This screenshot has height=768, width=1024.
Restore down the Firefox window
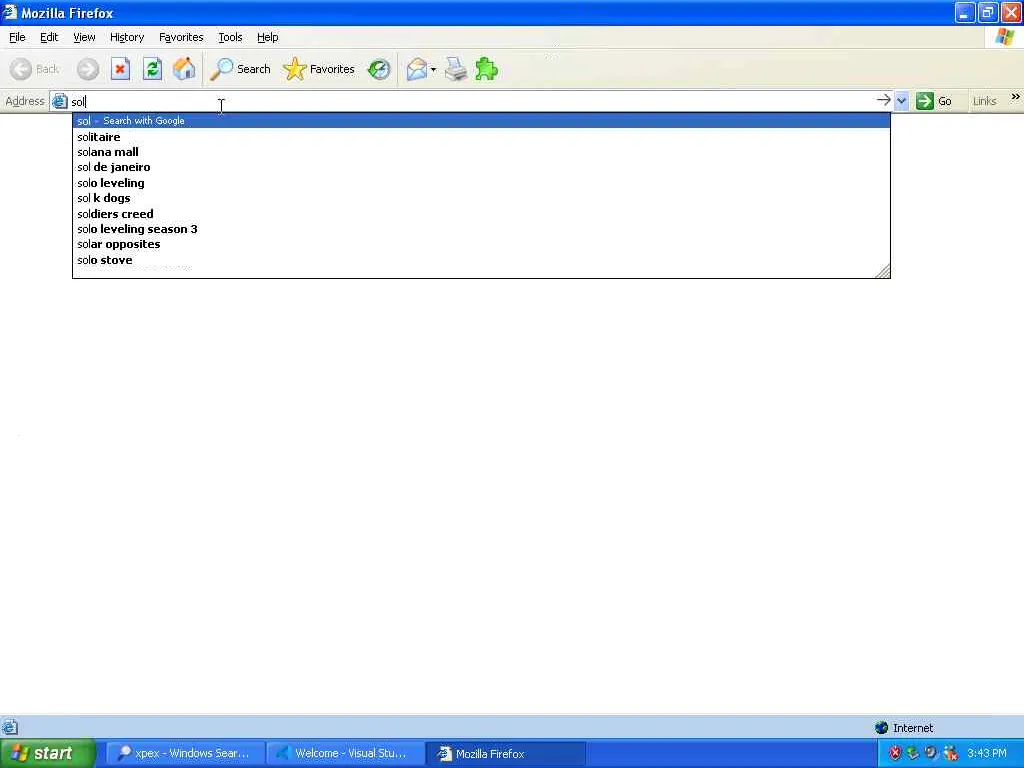point(987,12)
